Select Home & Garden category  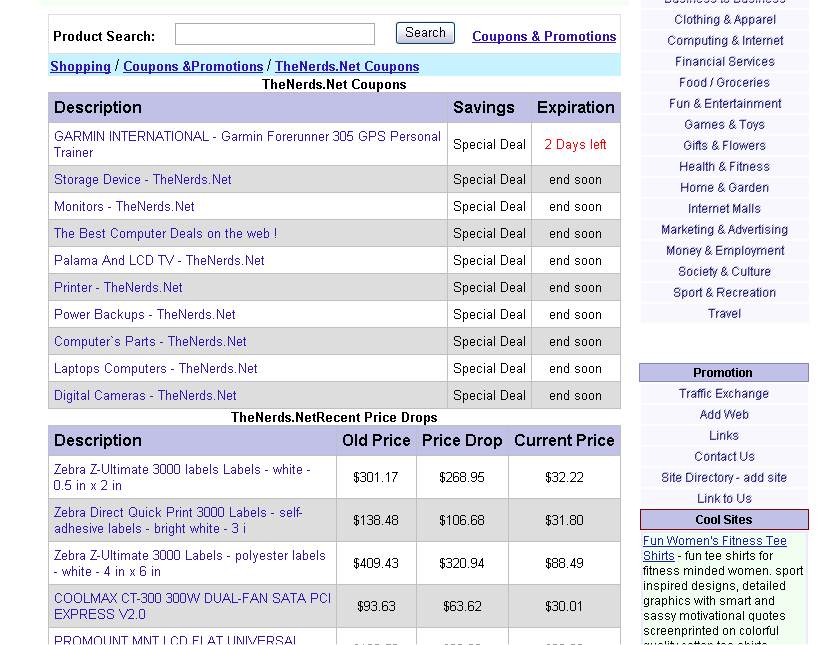coord(725,188)
